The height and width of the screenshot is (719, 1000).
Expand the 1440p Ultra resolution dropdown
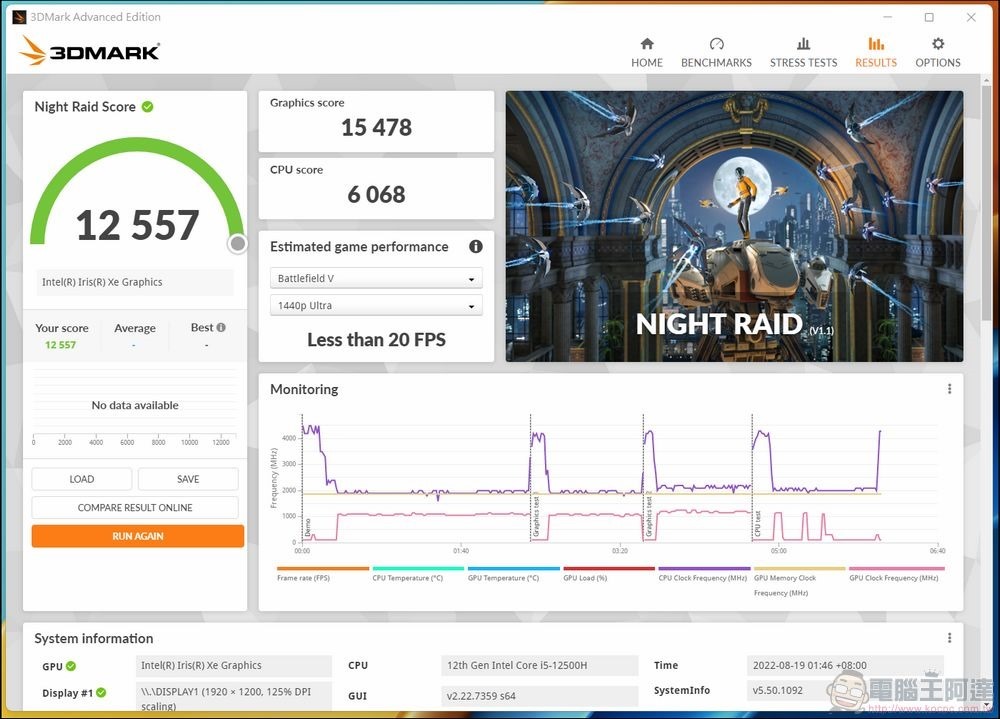click(376, 306)
